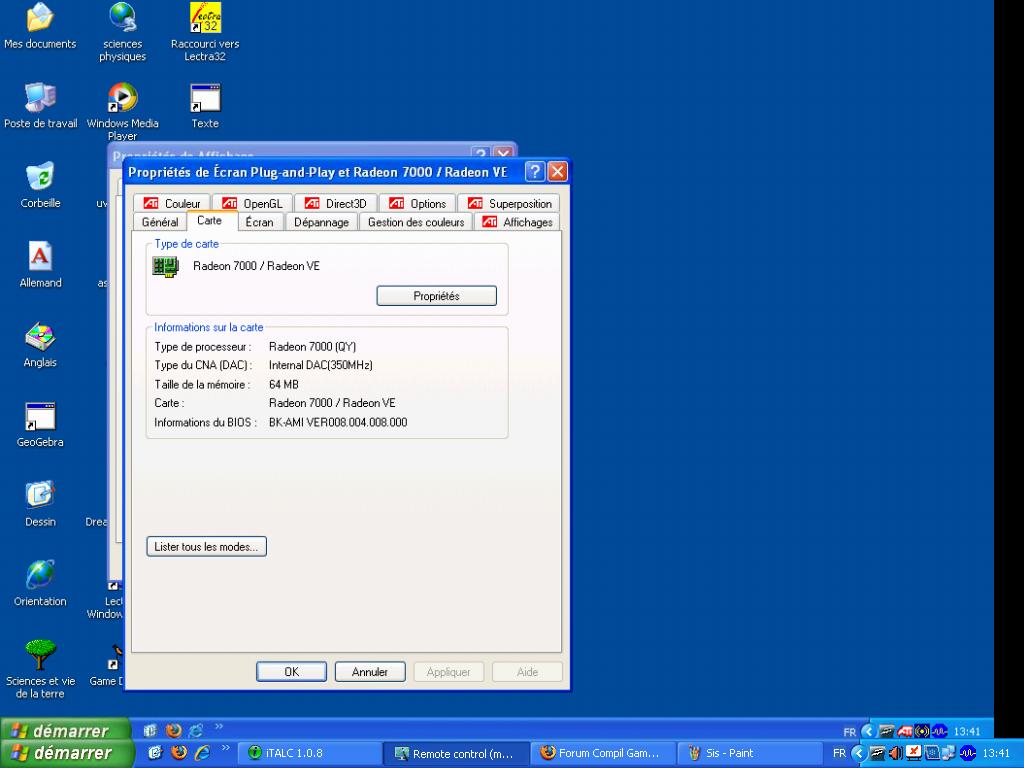The width and height of the screenshot is (1024, 768).
Task: Click the Propriétés button for the card
Action: coord(436,296)
